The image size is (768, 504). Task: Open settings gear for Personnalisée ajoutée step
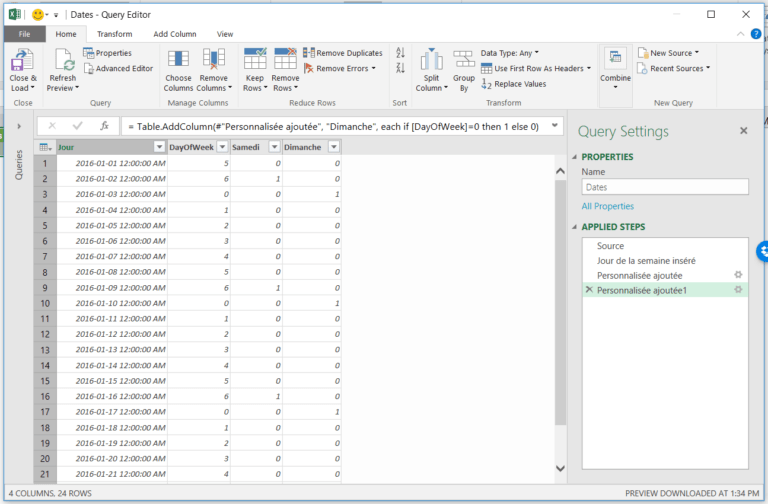pos(738,274)
